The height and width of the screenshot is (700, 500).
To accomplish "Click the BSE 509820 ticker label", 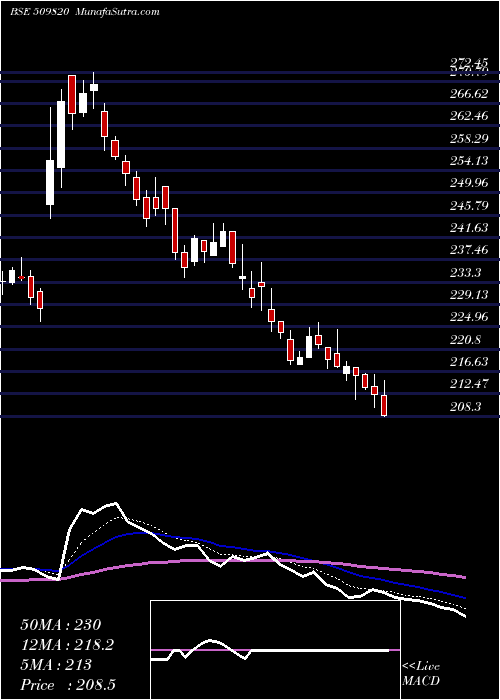I will pos(39,12).
